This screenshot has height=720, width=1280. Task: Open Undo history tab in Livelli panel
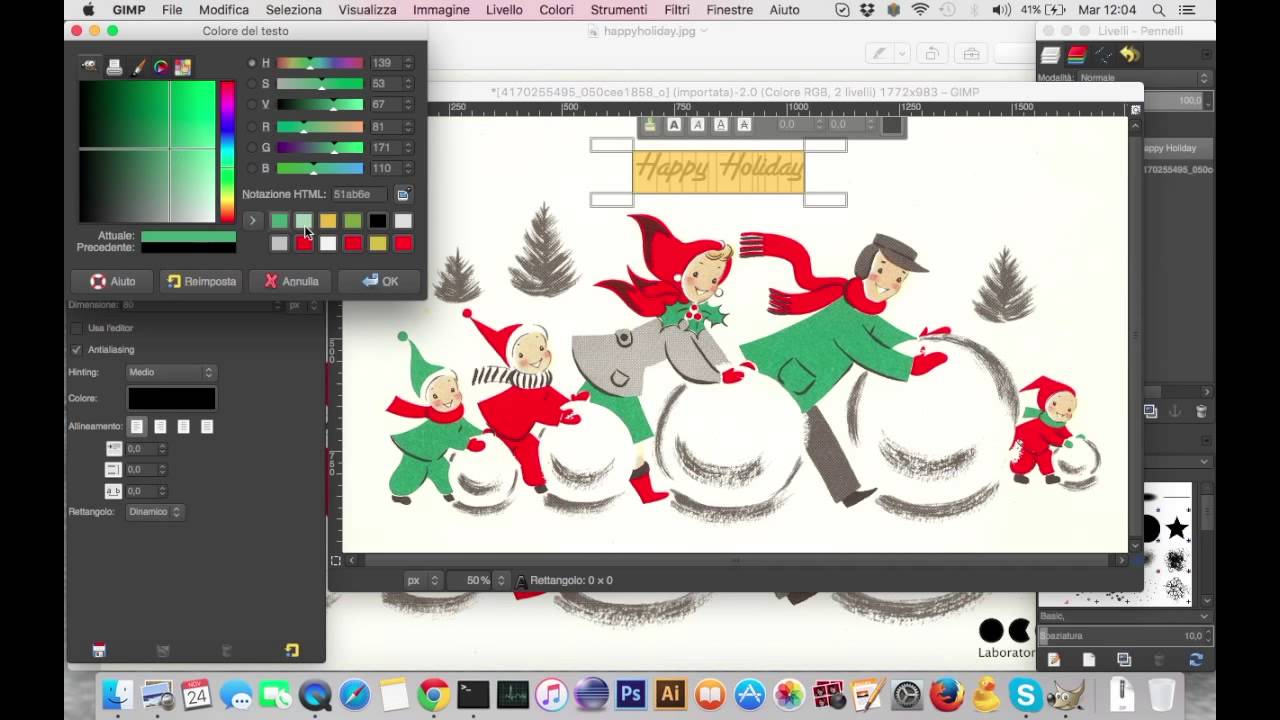click(x=1130, y=55)
